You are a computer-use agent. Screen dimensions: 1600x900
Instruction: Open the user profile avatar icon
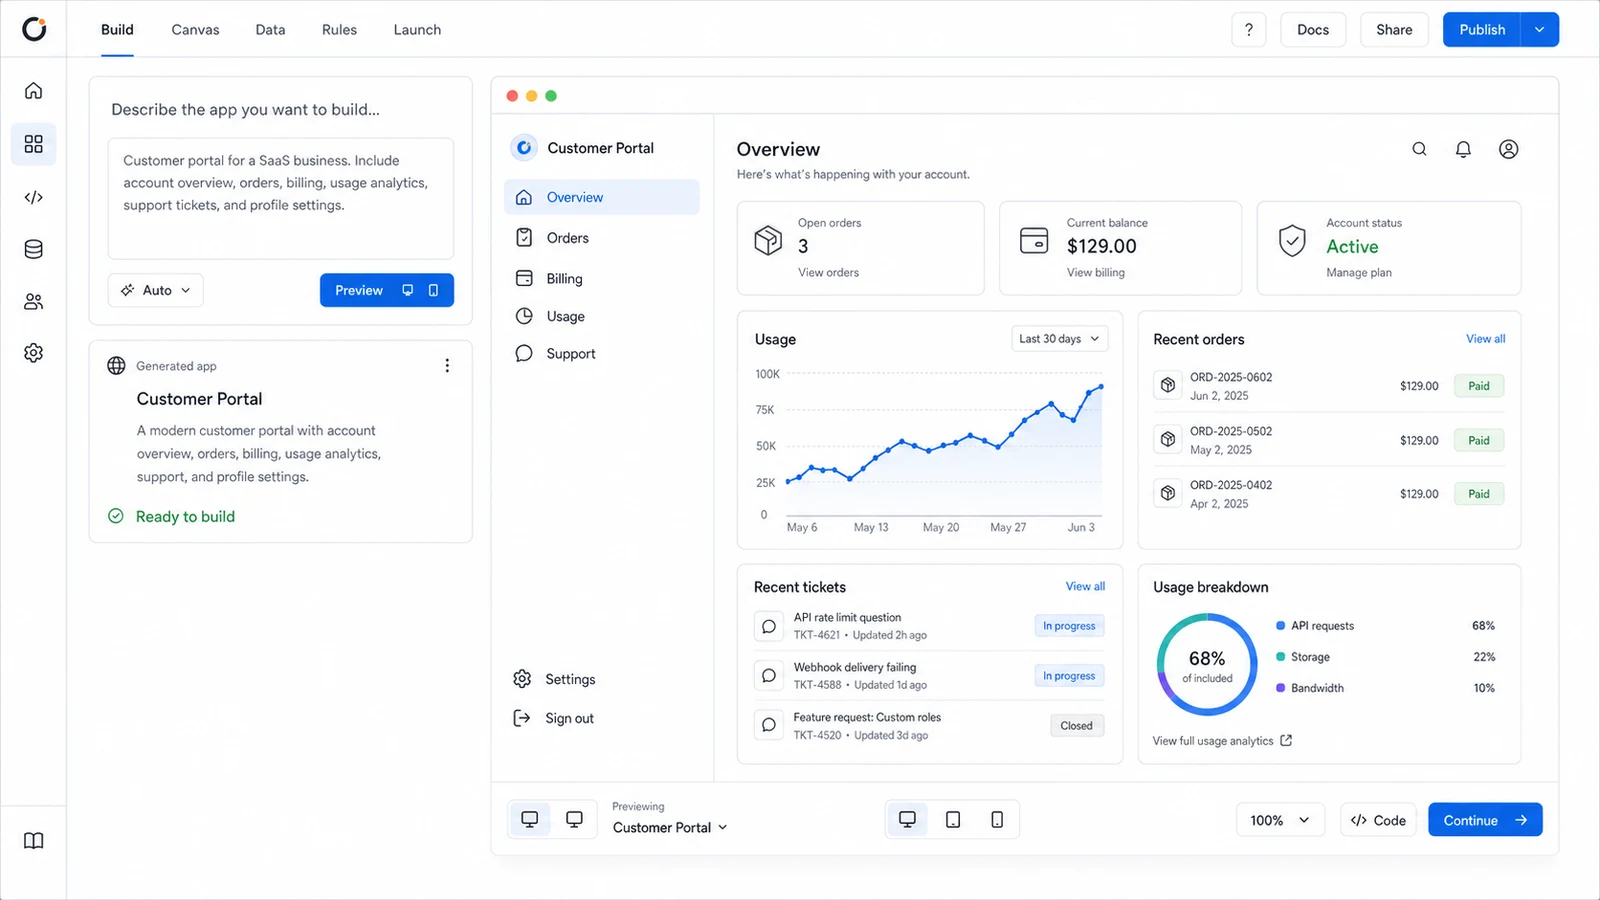(x=1509, y=149)
